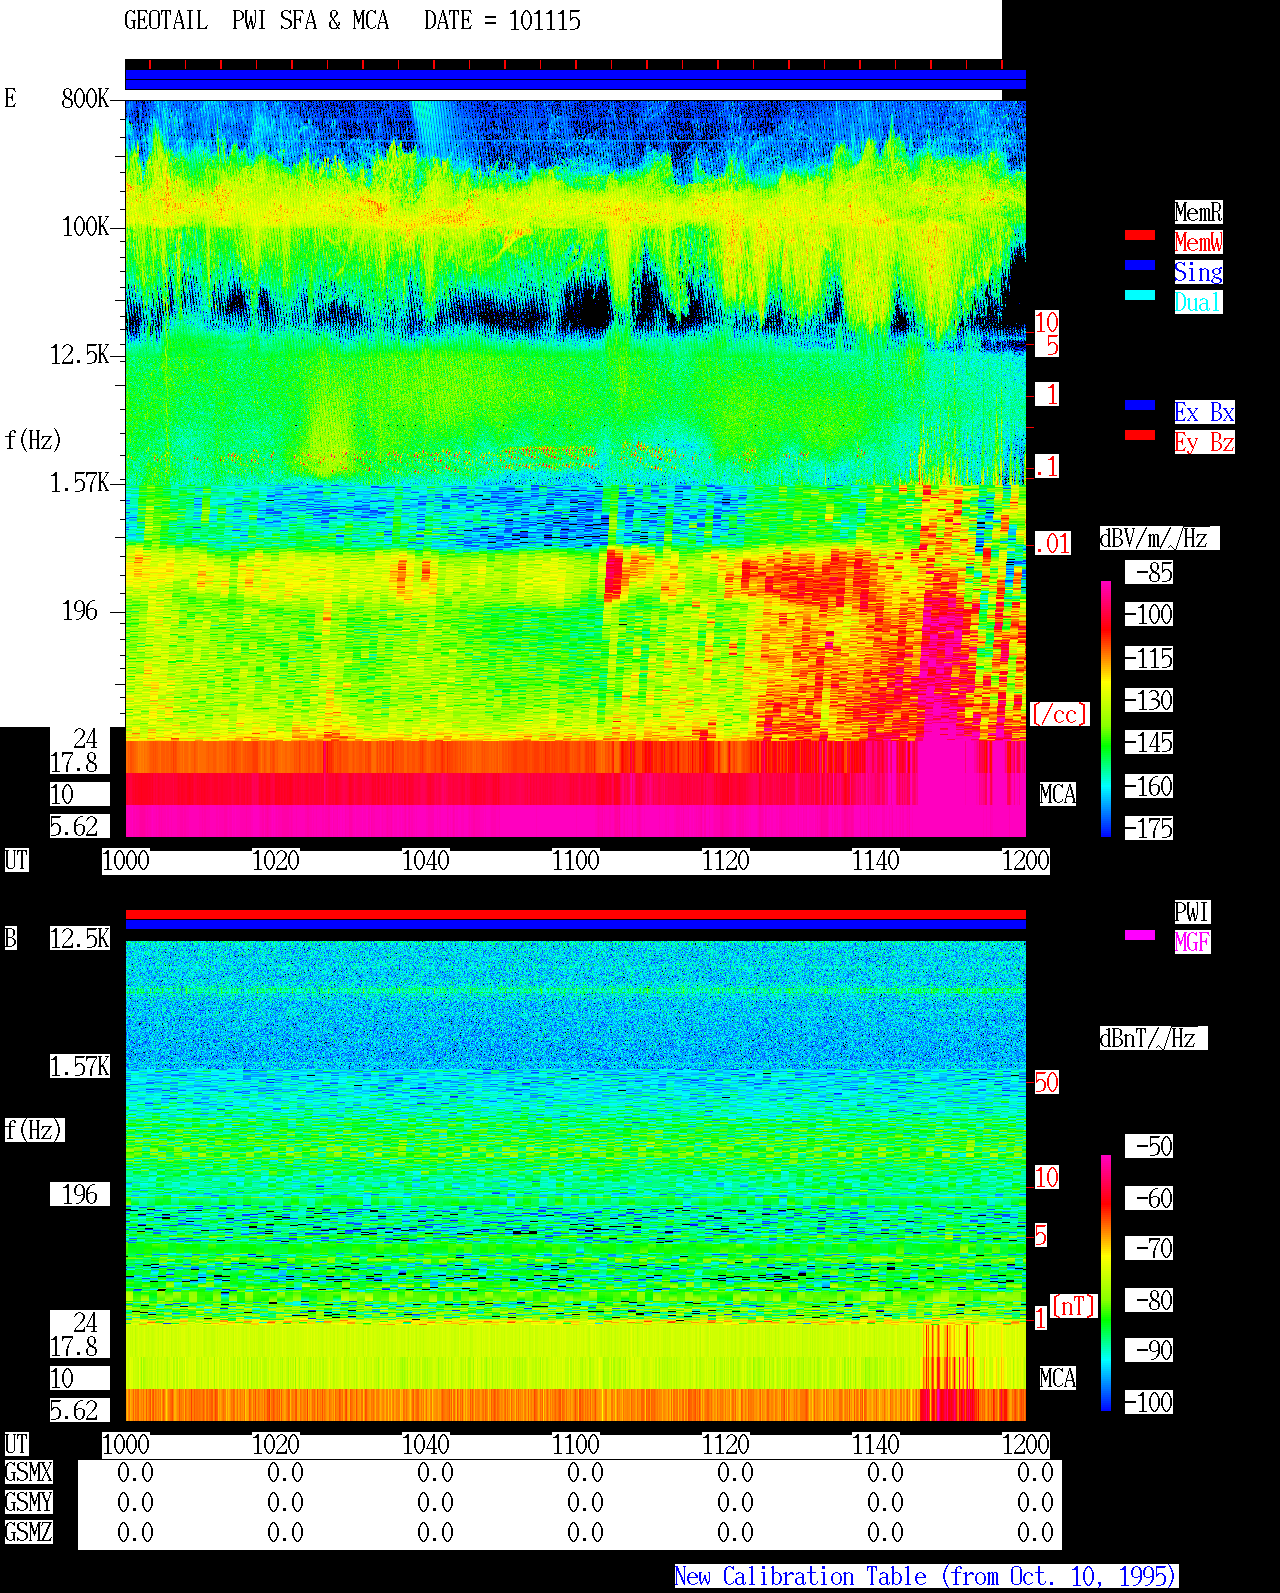1280x1593 pixels.
Task: Click the dBV/m/√Hz color scale bar
Action: 1106,708
